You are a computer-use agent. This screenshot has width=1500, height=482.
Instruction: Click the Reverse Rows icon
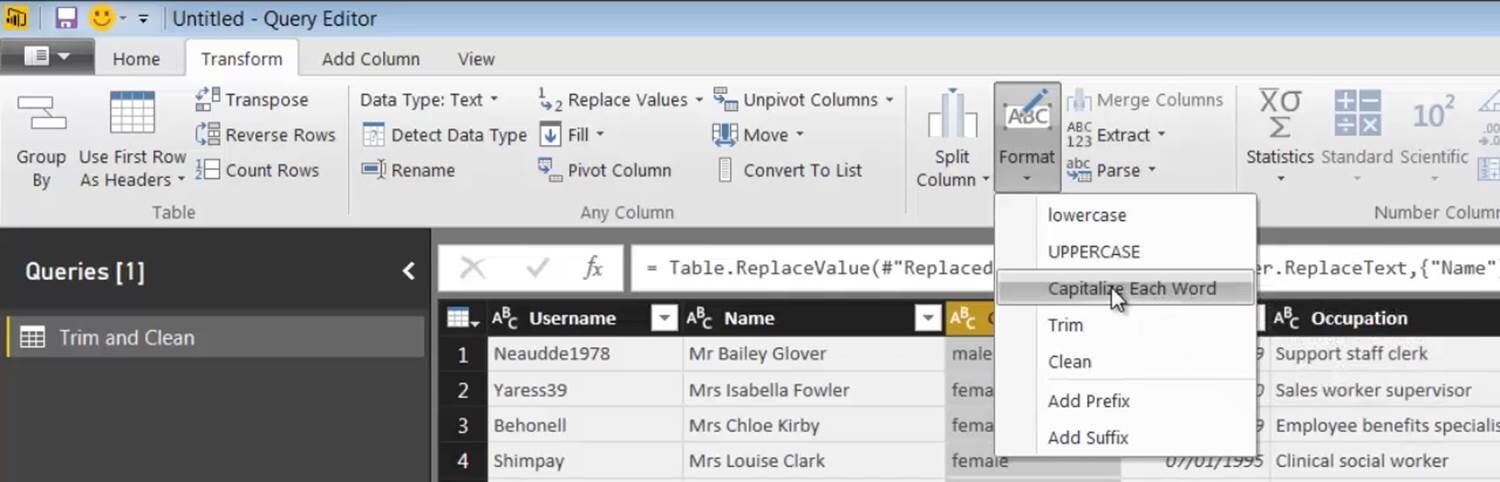[208, 135]
